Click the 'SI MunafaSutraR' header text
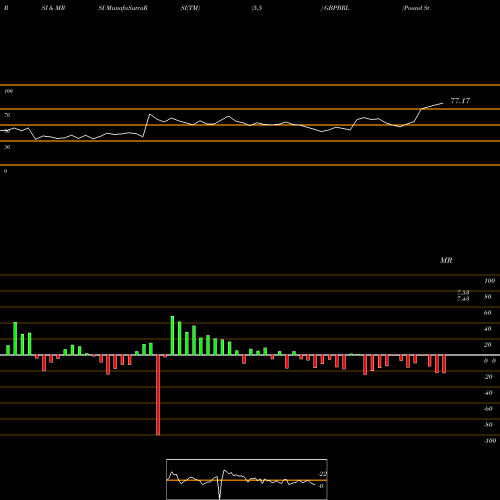Screen dimensions: 500x500 click(123, 8)
